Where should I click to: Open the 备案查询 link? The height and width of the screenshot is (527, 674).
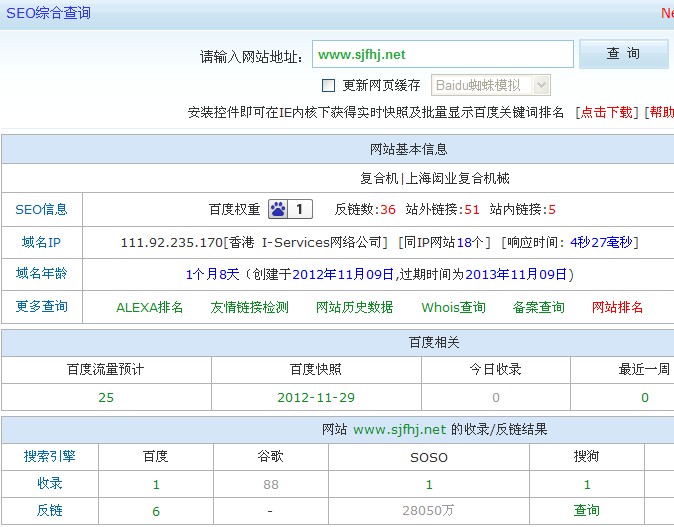pos(539,307)
